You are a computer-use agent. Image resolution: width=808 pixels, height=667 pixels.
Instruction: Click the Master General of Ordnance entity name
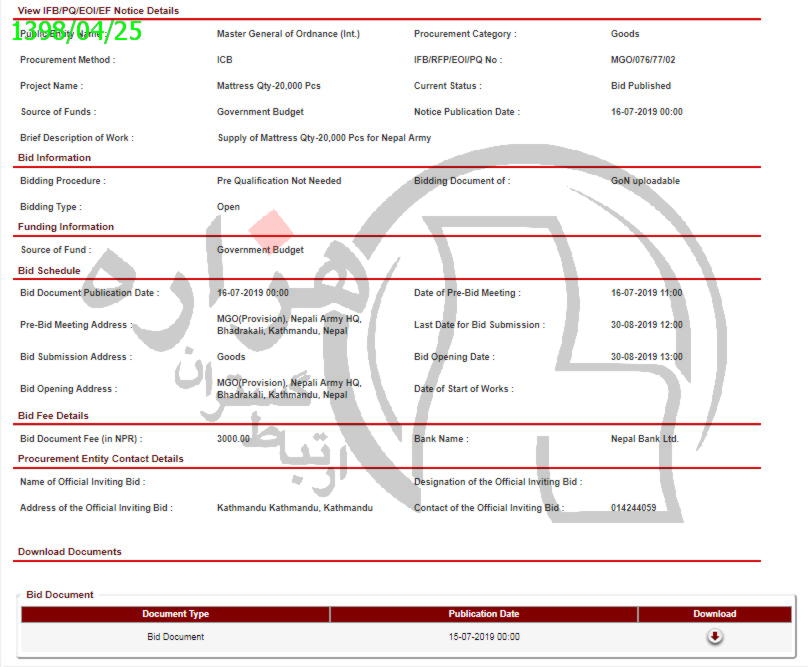click(288, 34)
